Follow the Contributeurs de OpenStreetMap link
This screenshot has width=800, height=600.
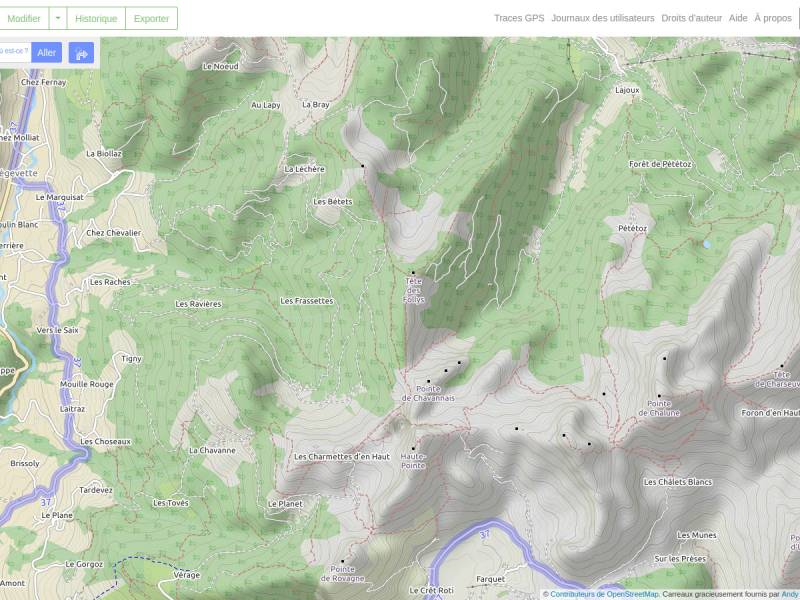(x=604, y=594)
